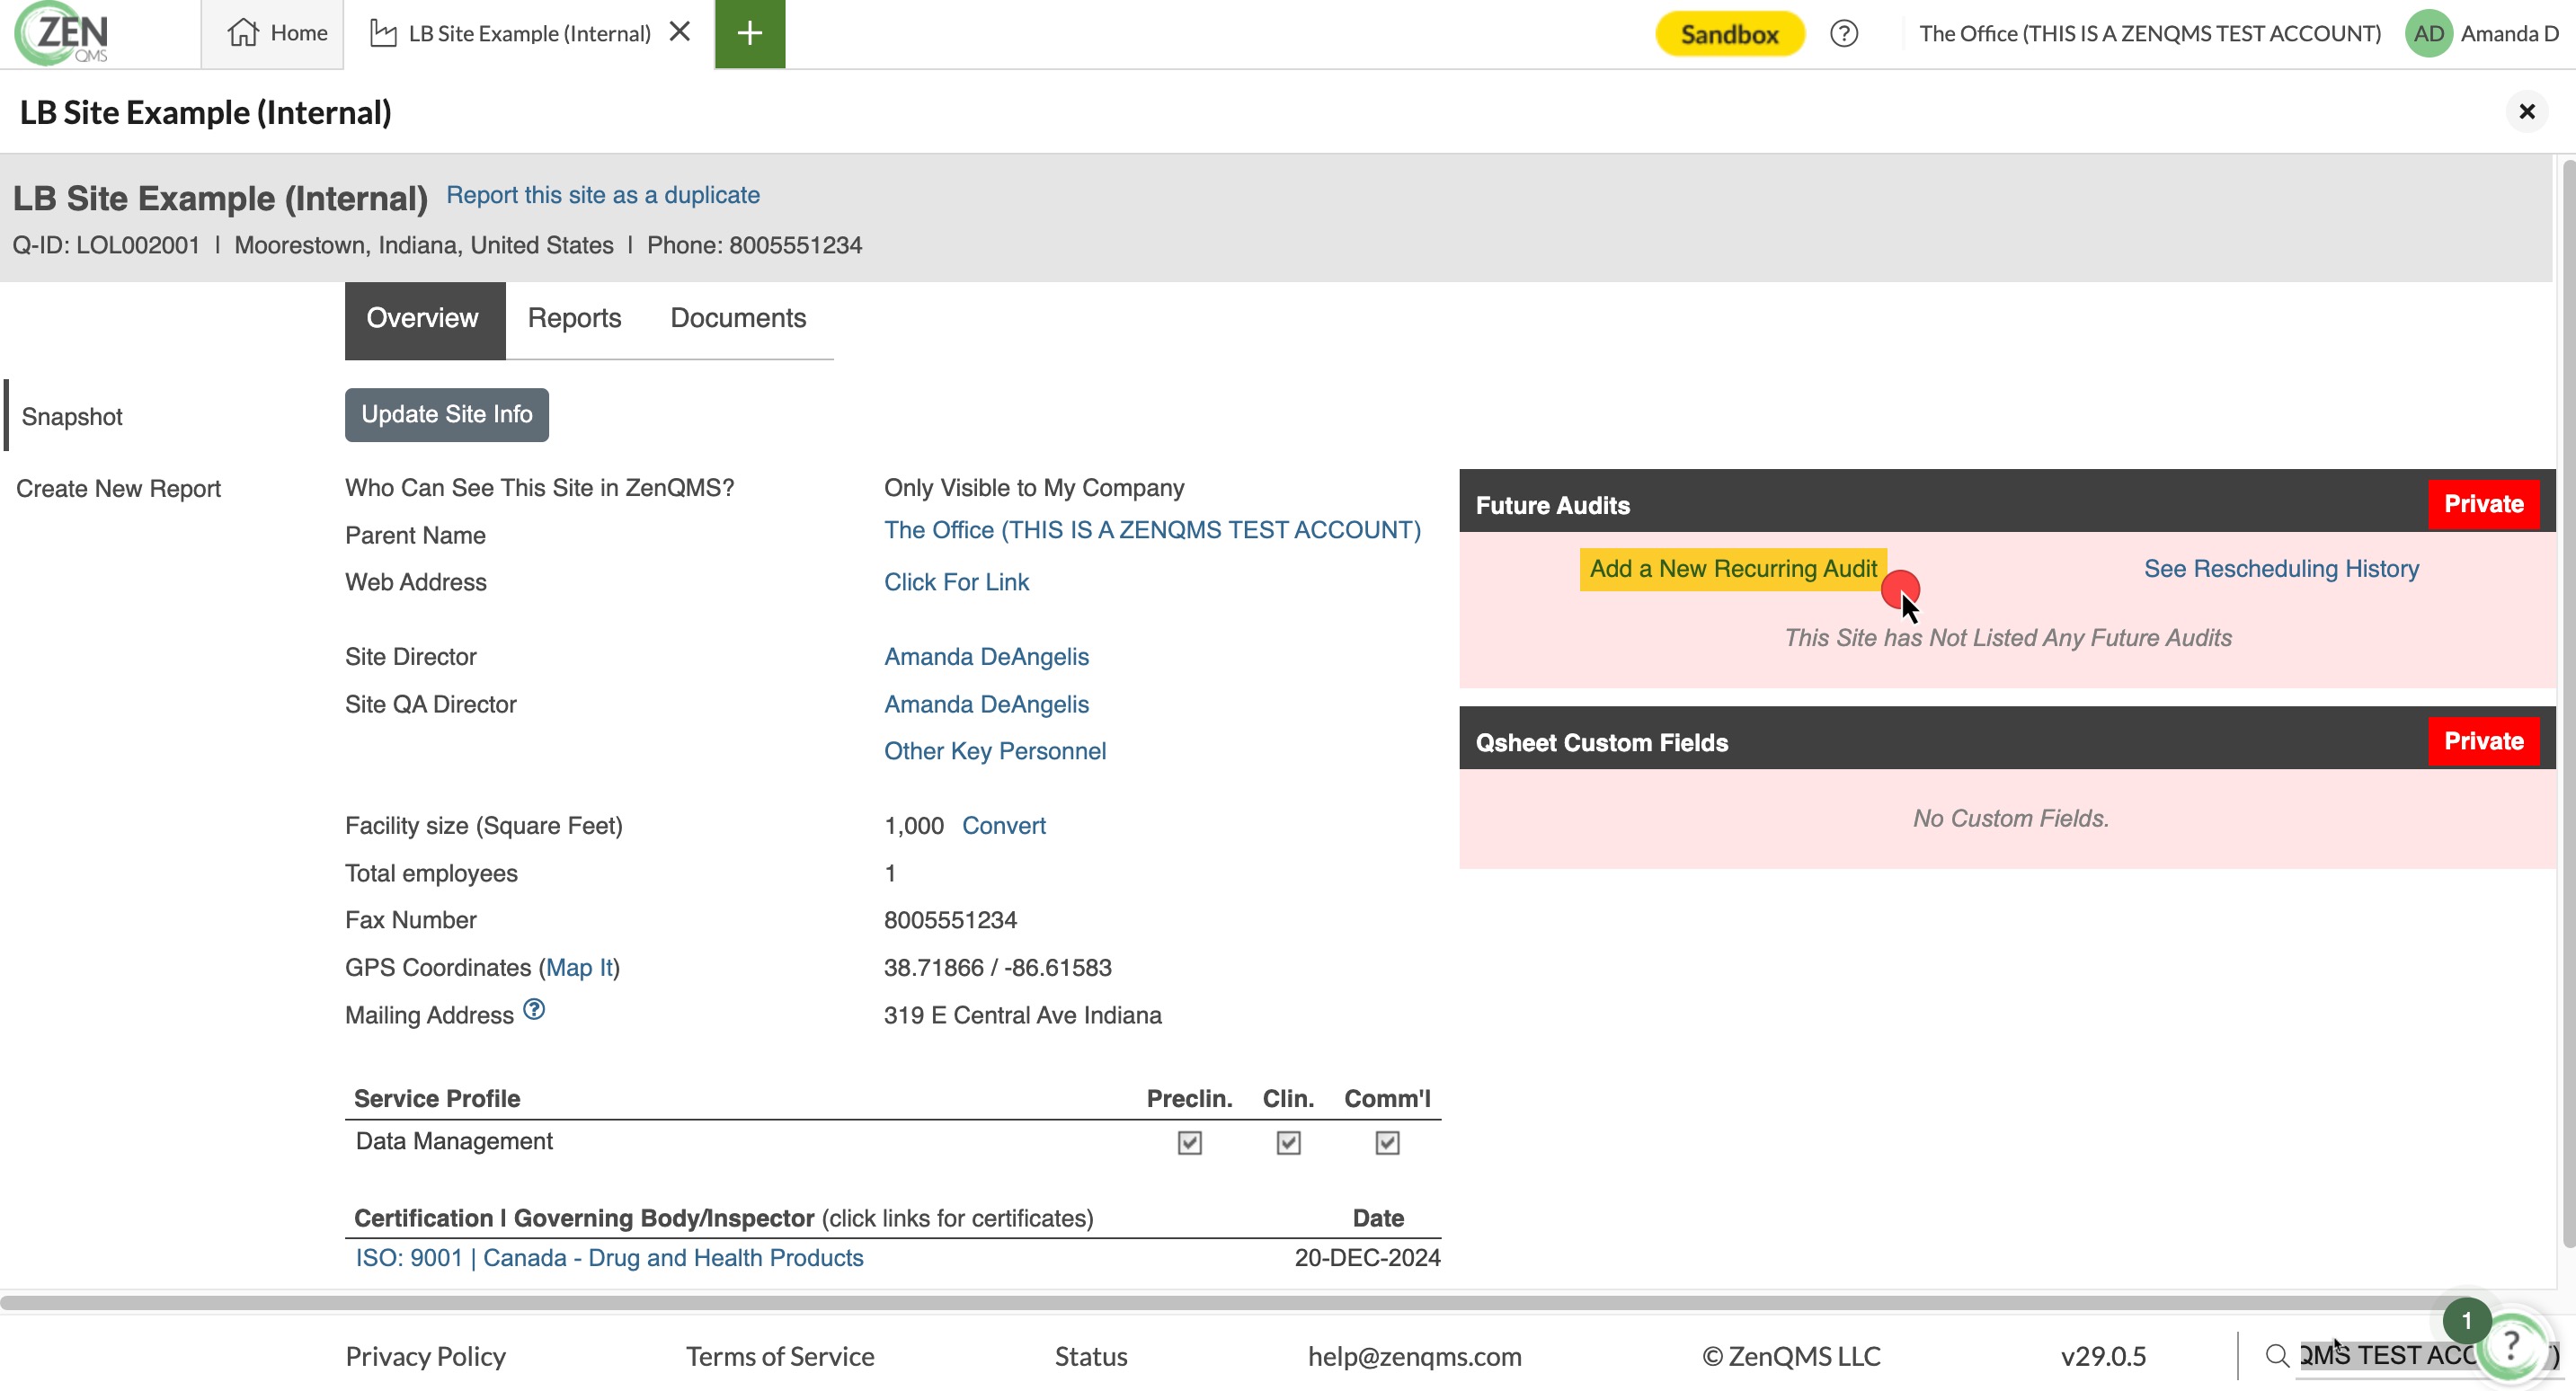Open the help question mark icon
Viewport: 2576px width, 1391px height.
click(x=1843, y=34)
